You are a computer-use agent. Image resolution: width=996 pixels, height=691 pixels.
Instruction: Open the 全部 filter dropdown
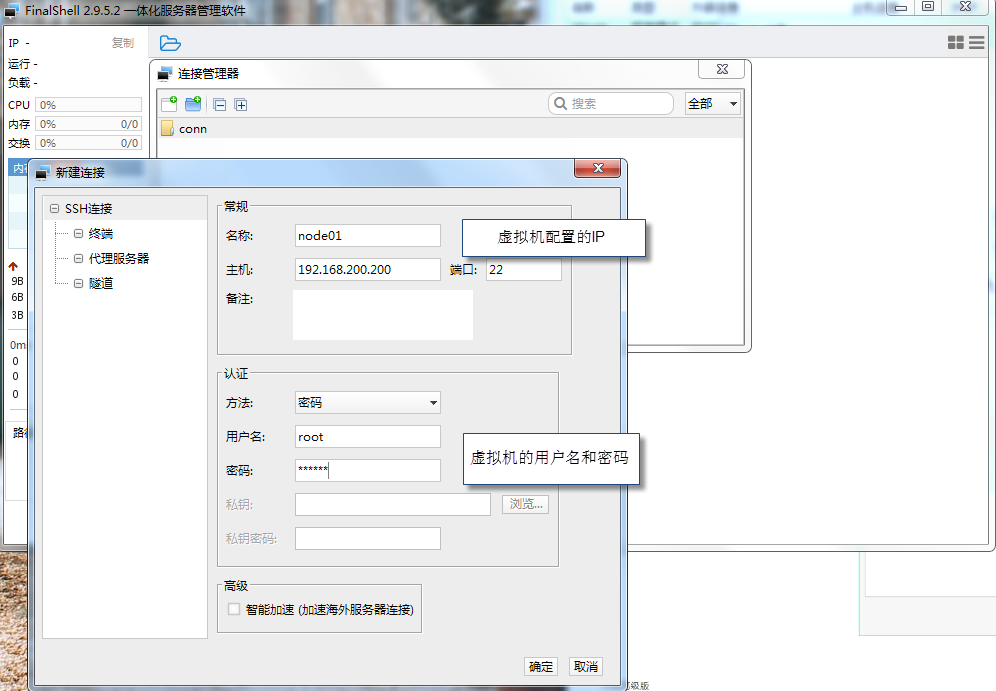point(712,103)
